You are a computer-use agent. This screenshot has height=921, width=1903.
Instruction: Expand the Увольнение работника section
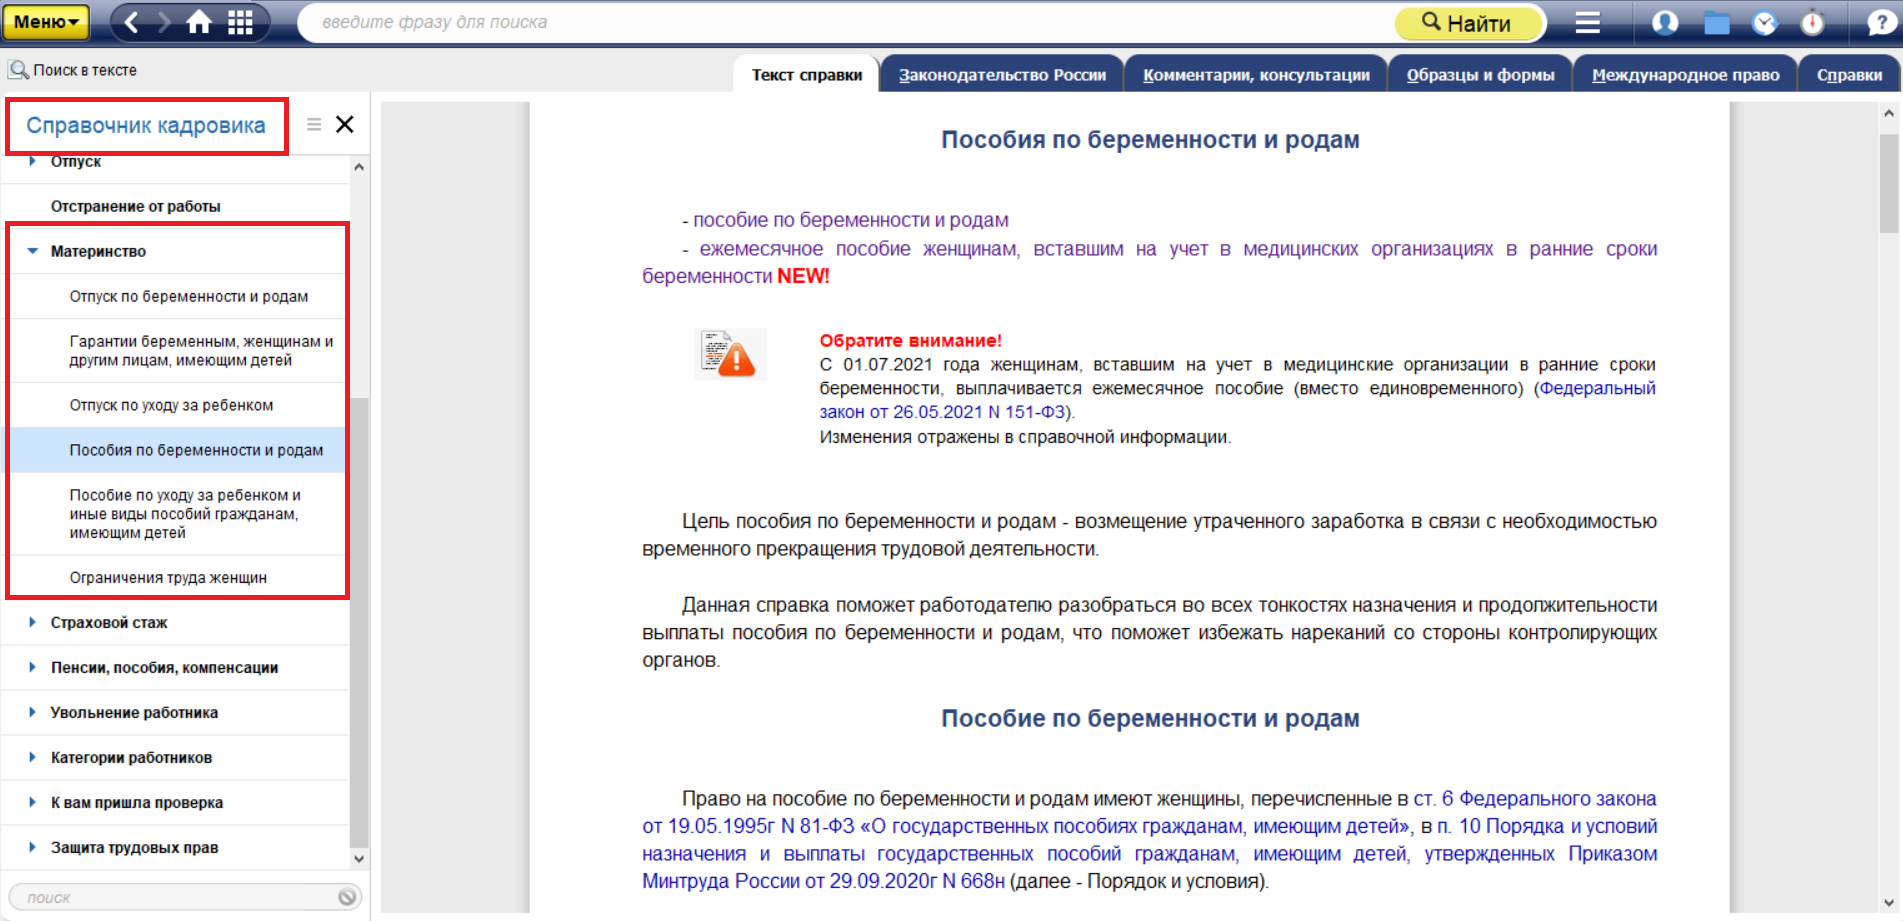coord(33,712)
